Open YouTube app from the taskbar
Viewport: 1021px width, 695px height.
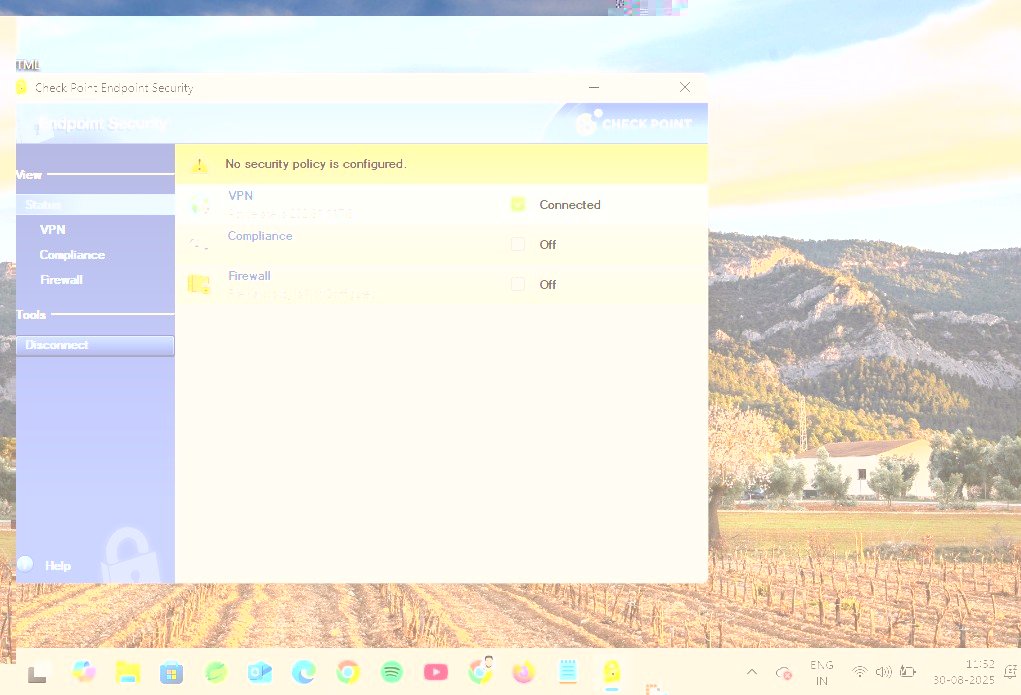pyautogui.click(x=436, y=672)
